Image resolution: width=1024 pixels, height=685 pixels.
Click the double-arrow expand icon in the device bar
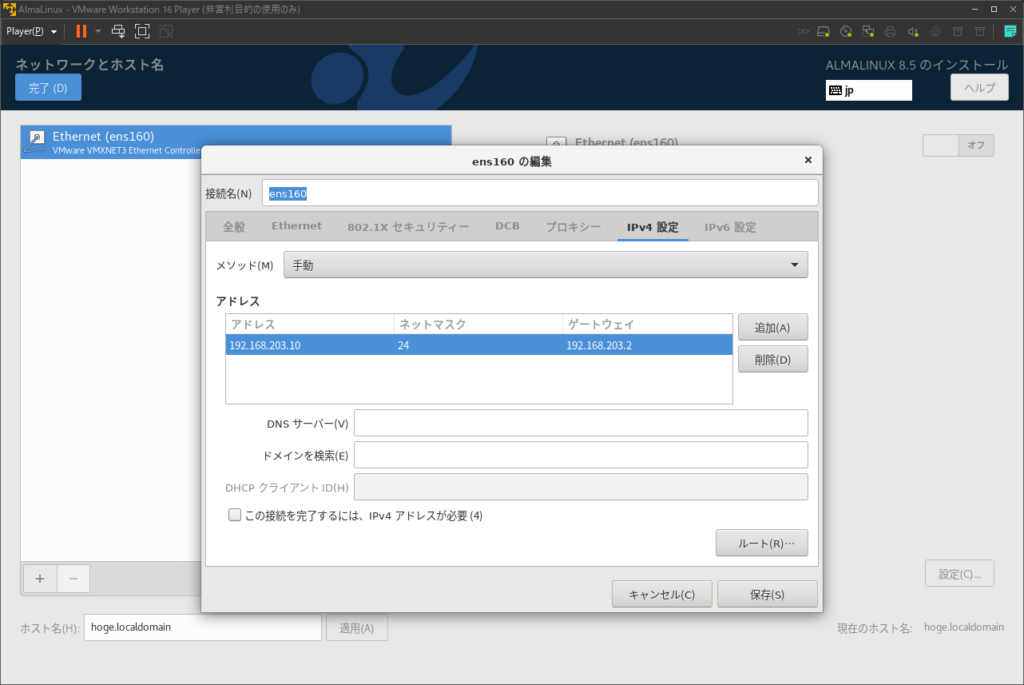click(x=803, y=31)
